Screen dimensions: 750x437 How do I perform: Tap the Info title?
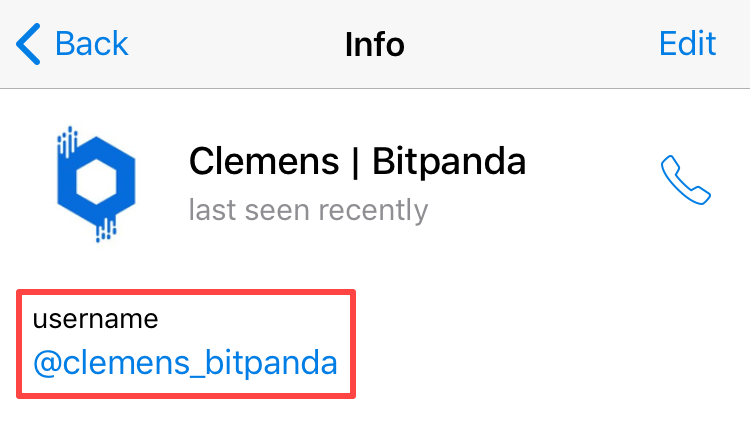[375, 44]
